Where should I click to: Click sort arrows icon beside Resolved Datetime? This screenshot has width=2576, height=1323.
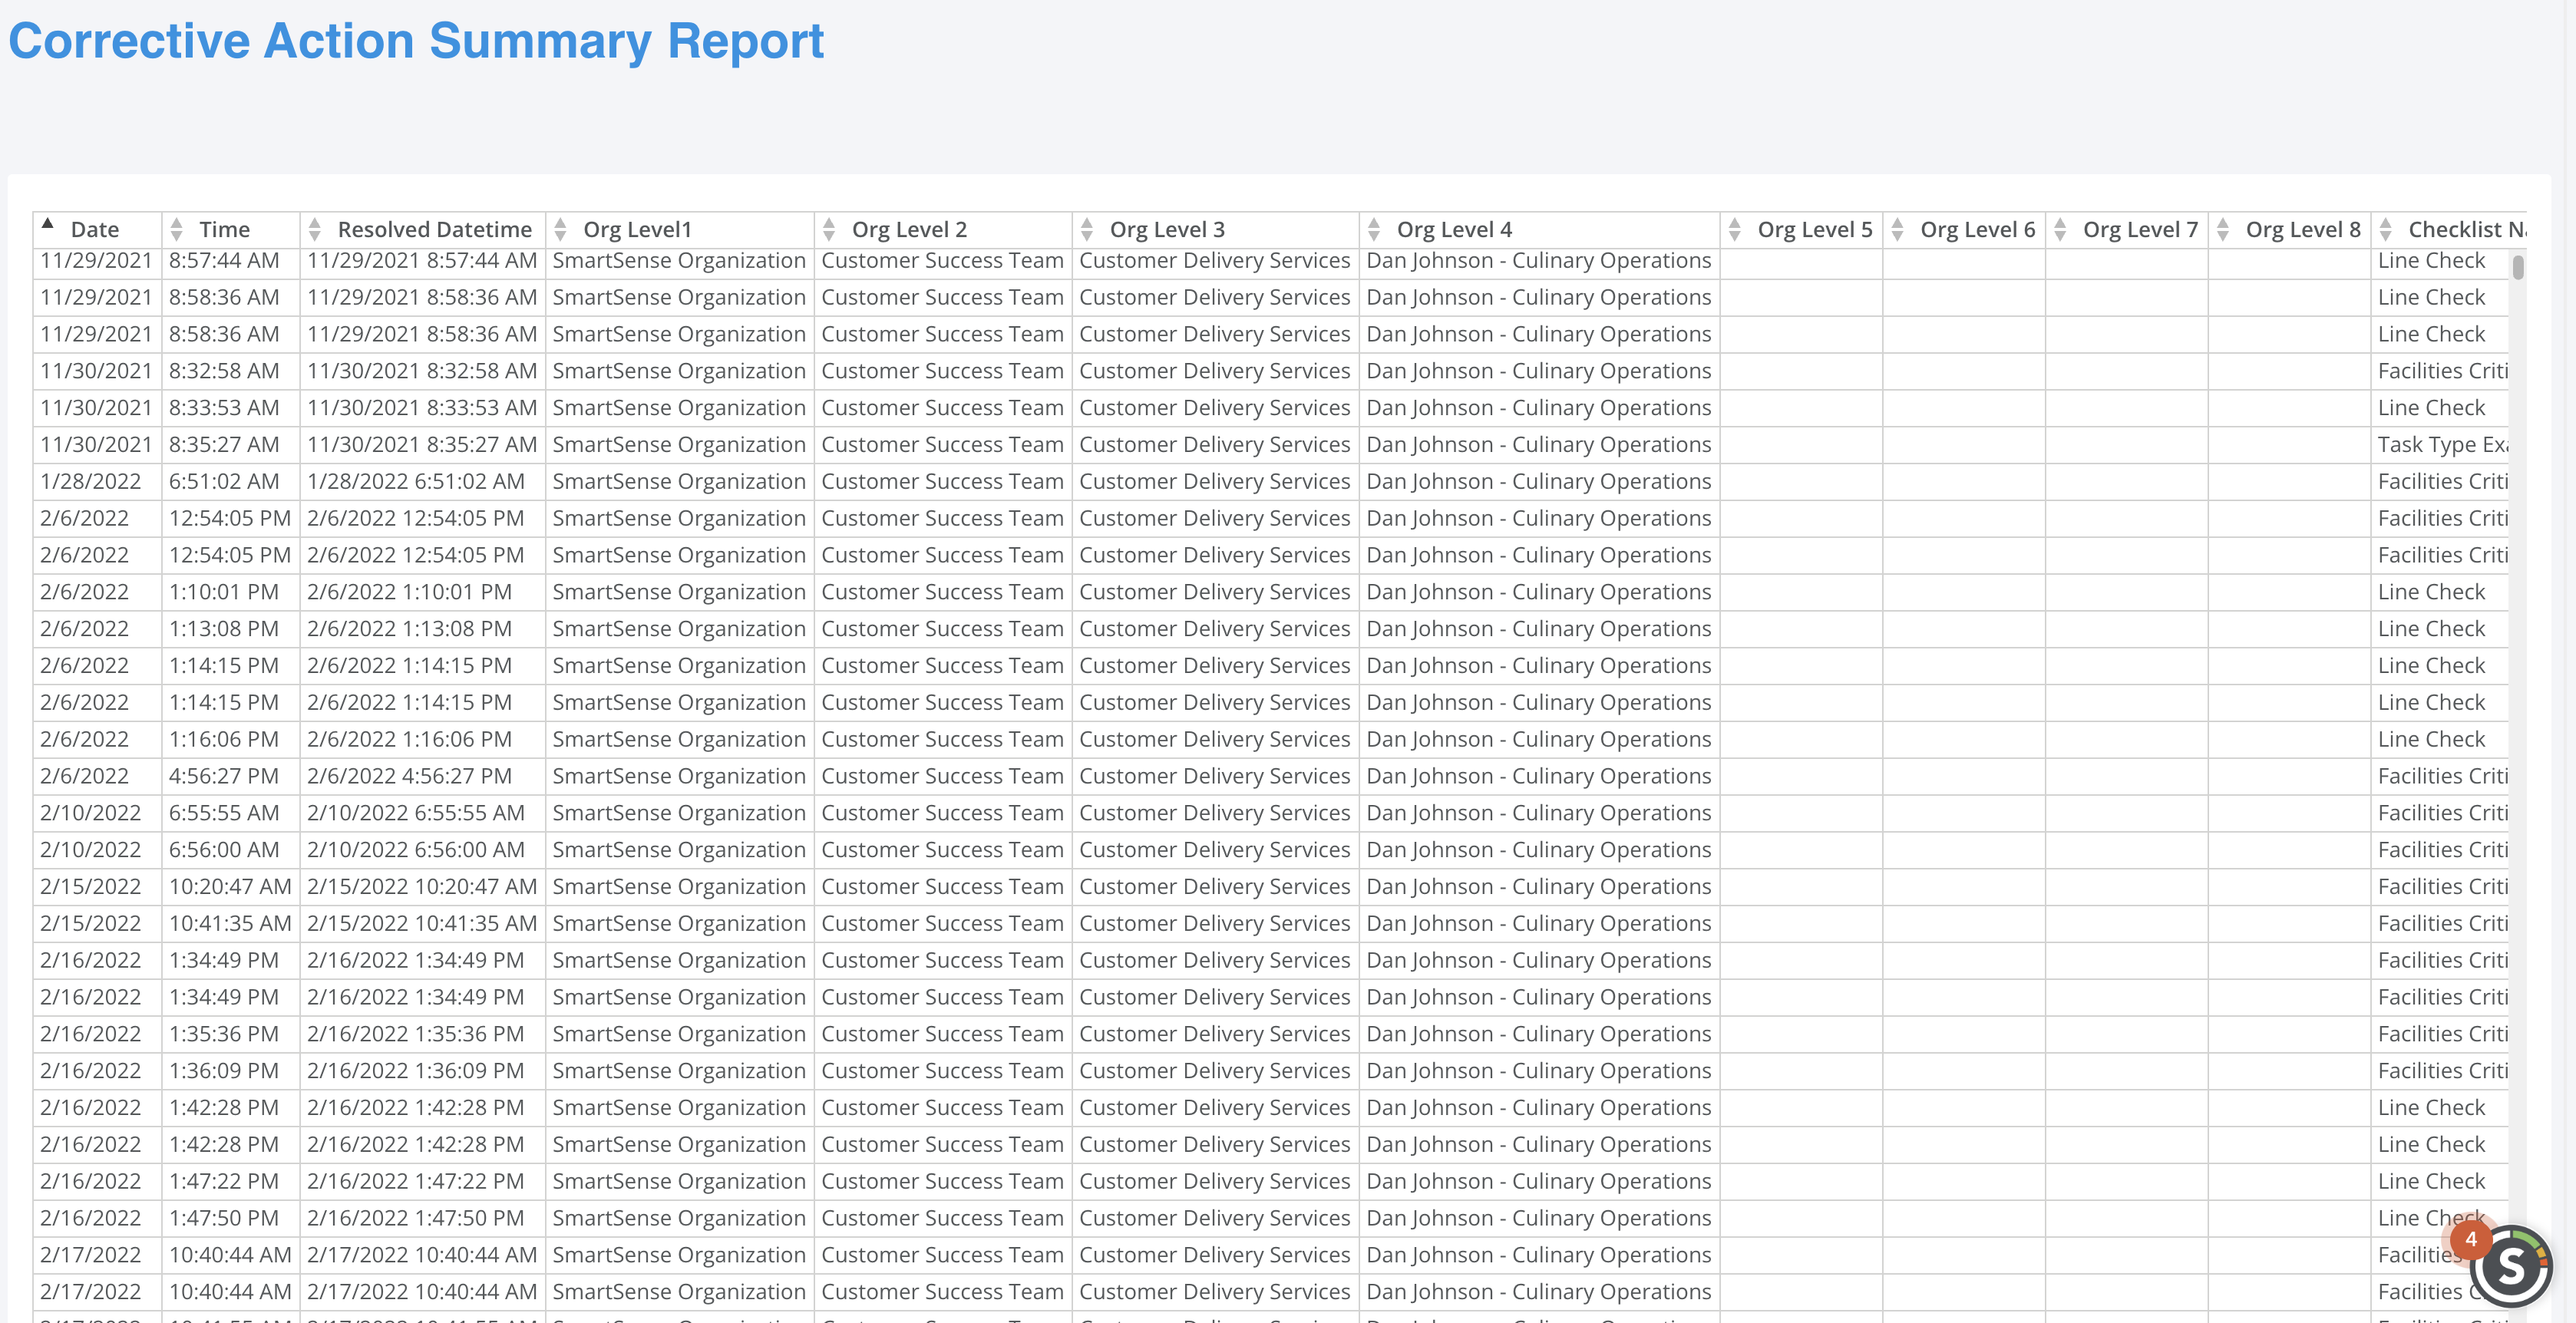315,230
